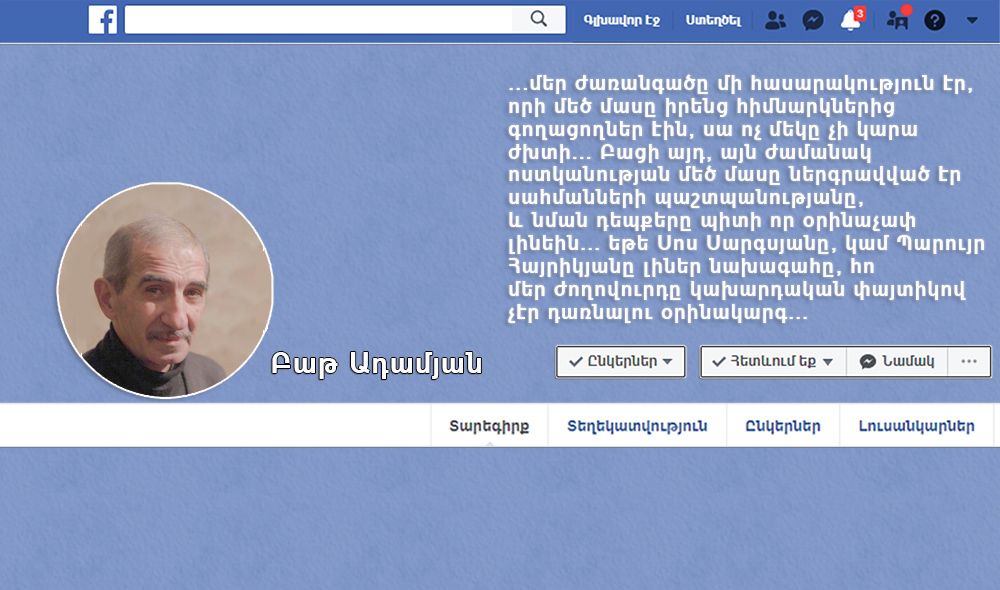Click the Facebook logo icon

(x=103, y=20)
